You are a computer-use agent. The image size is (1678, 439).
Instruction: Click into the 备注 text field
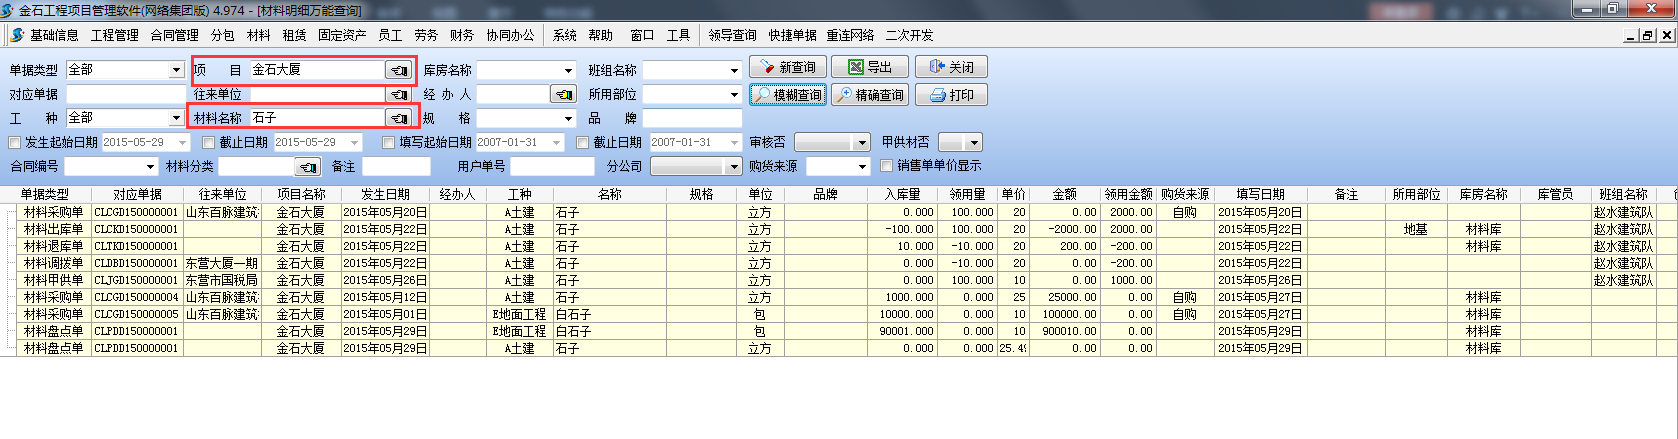(395, 166)
